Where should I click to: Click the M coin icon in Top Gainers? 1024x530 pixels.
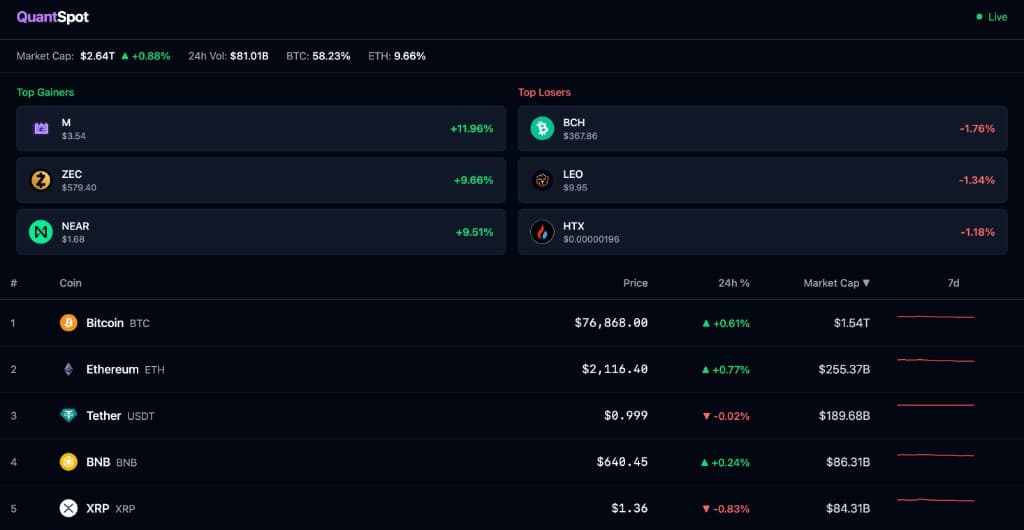(x=41, y=129)
